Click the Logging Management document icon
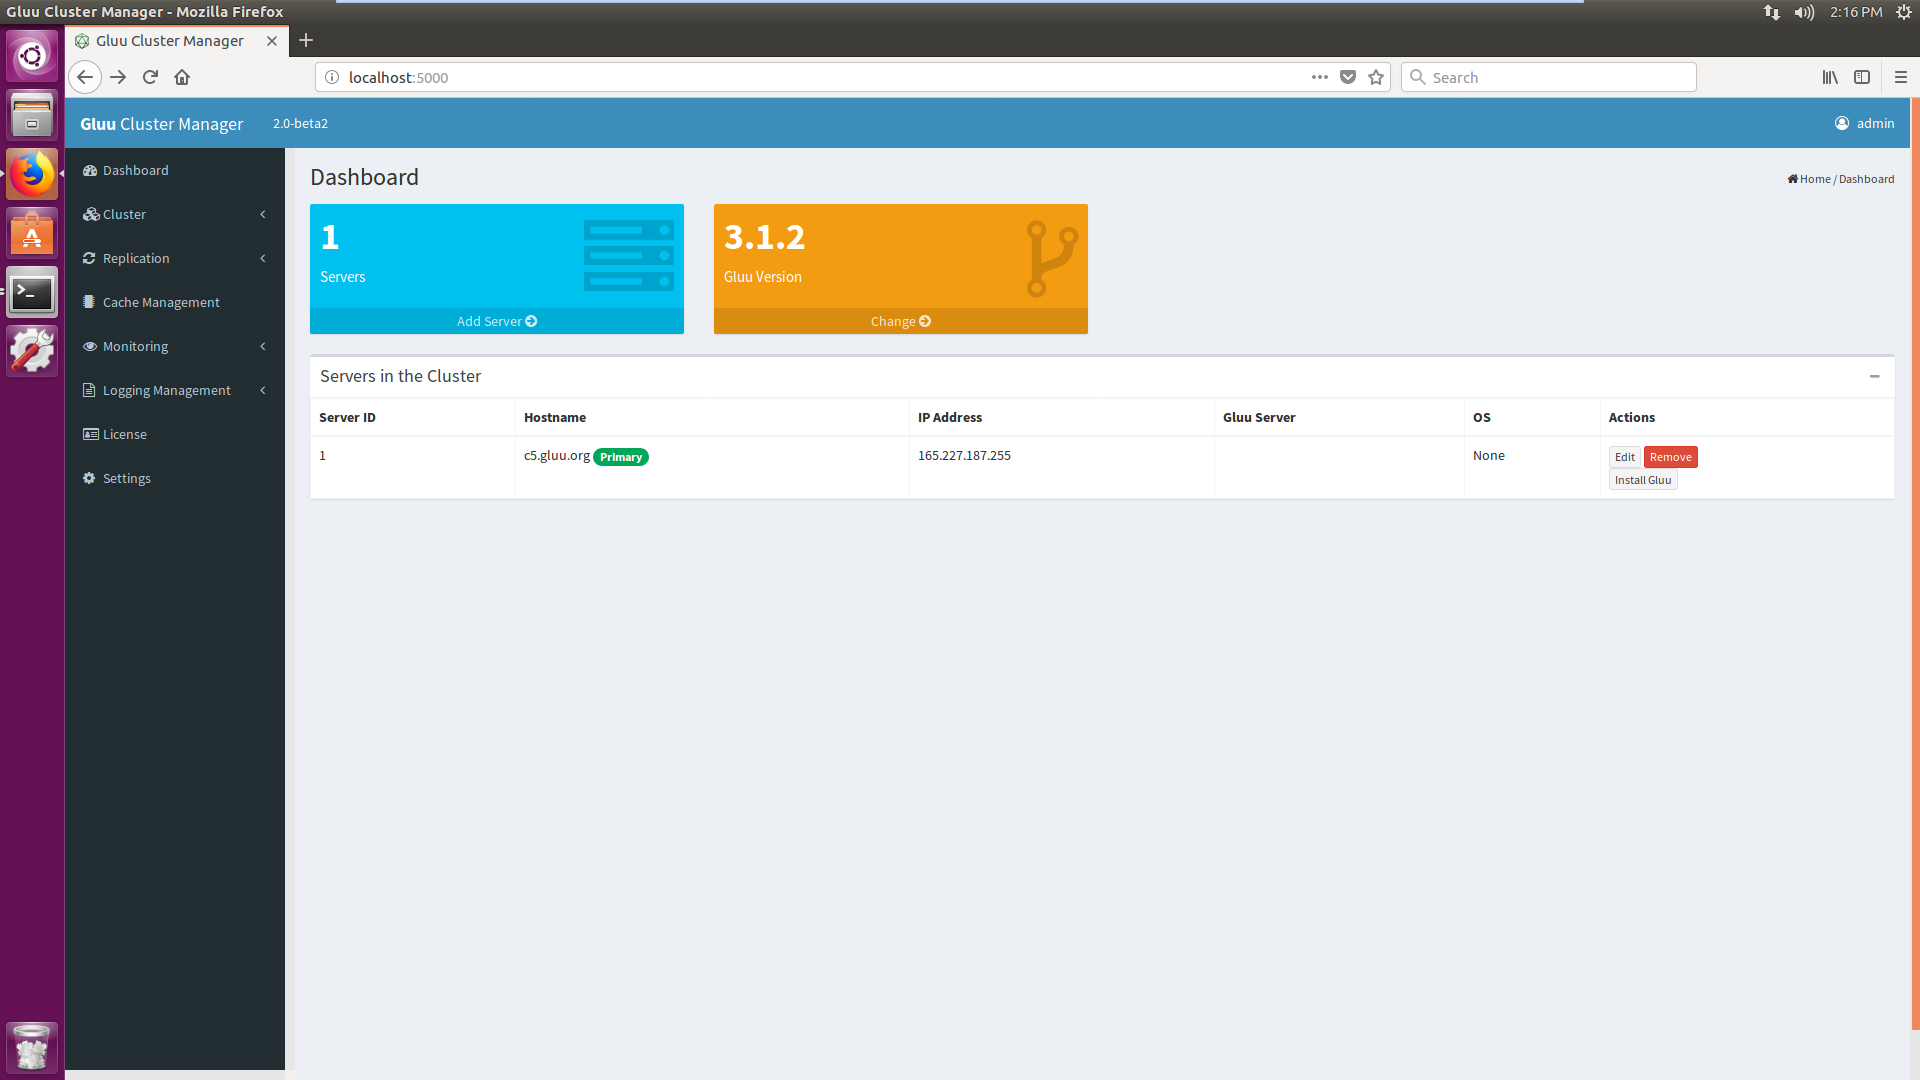Image resolution: width=1920 pixels, height=1080 pixels. pyautogui.click(x=89, y=390)
